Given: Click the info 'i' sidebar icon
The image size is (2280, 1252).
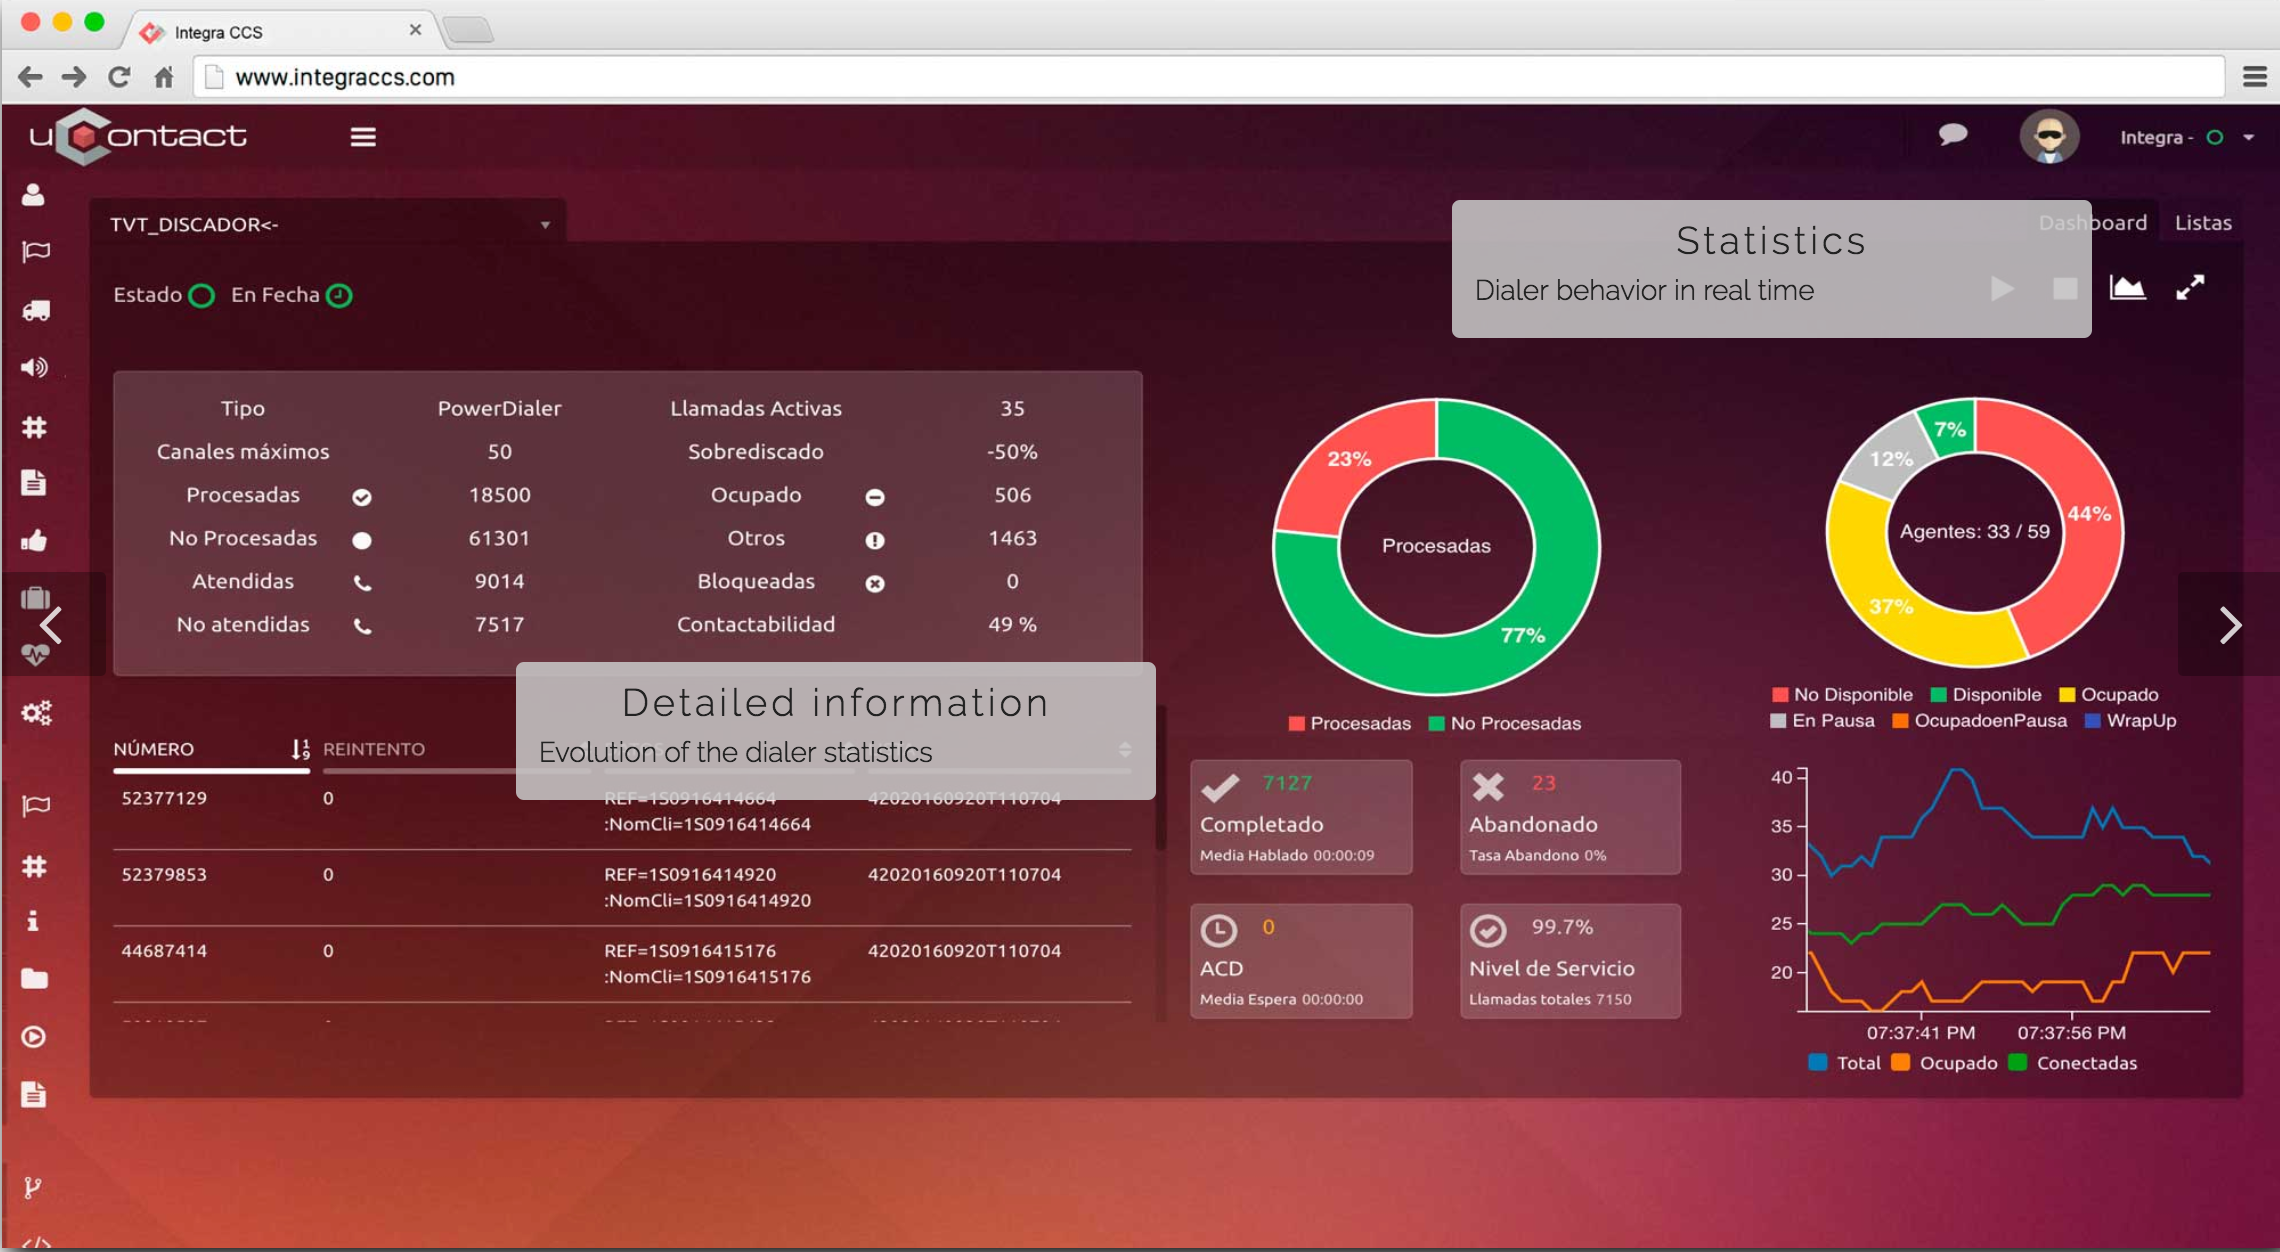Looking at the screenshot, I should point(33,921).
